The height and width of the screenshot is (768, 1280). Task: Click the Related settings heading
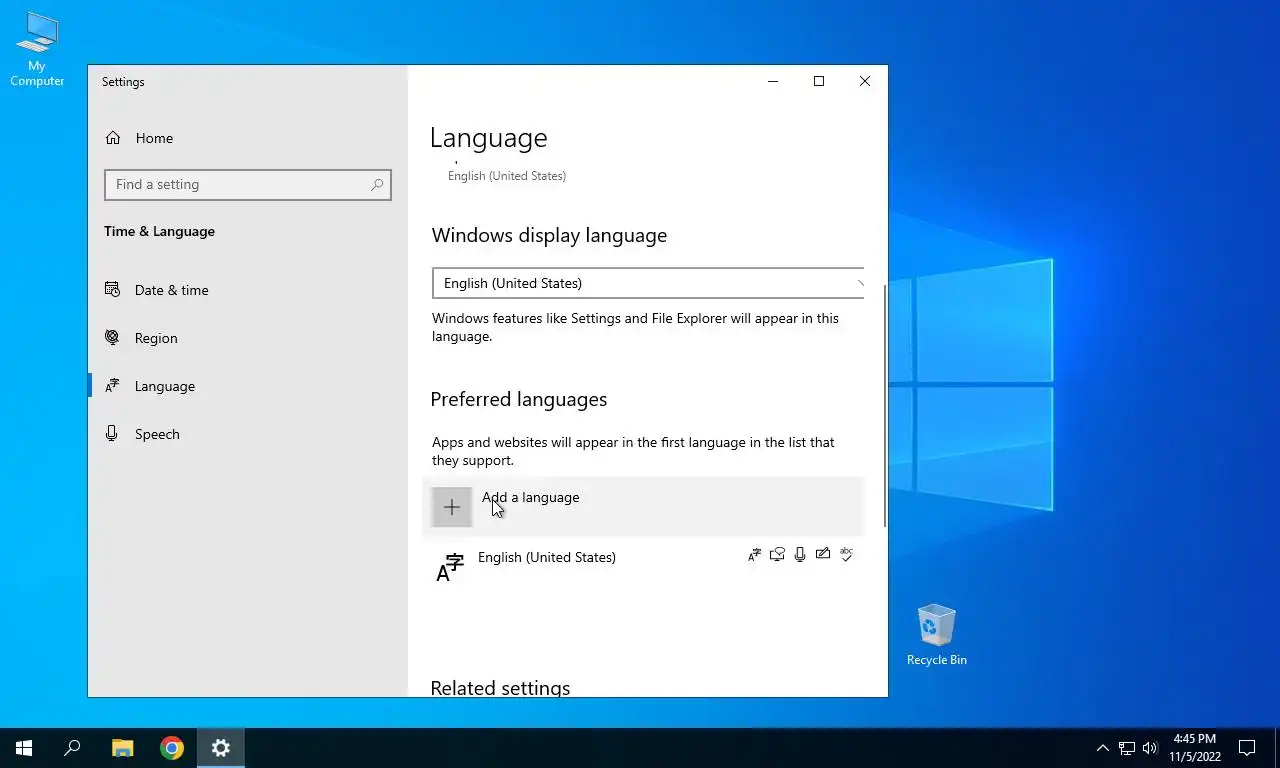click(500, 688)
